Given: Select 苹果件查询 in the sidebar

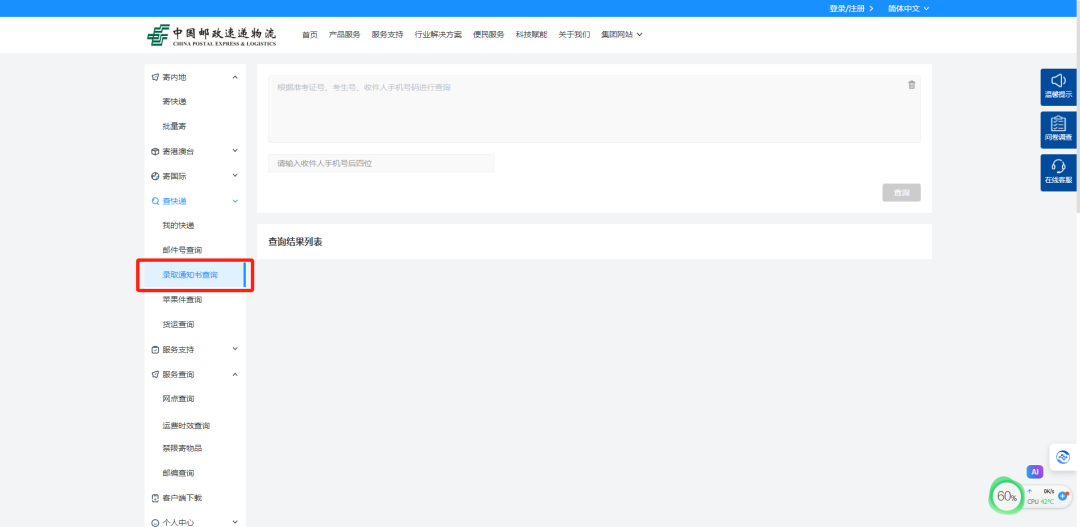Looking at the screenshot, I should 183,300.
